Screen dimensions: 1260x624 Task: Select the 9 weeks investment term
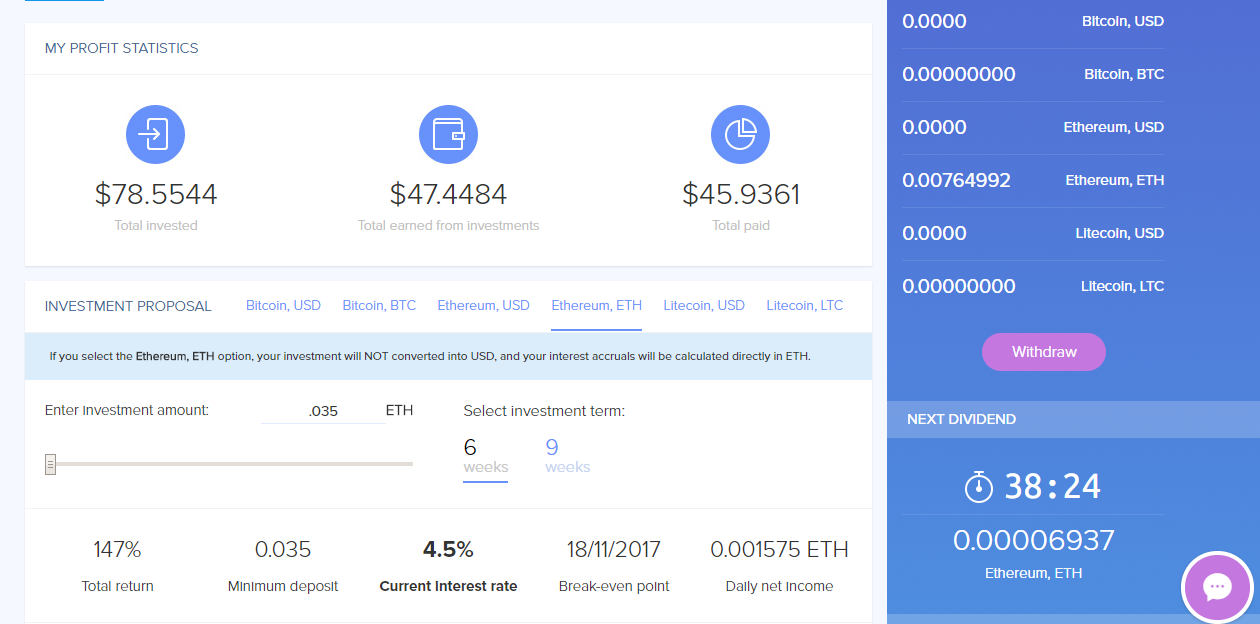coord(567,456)
